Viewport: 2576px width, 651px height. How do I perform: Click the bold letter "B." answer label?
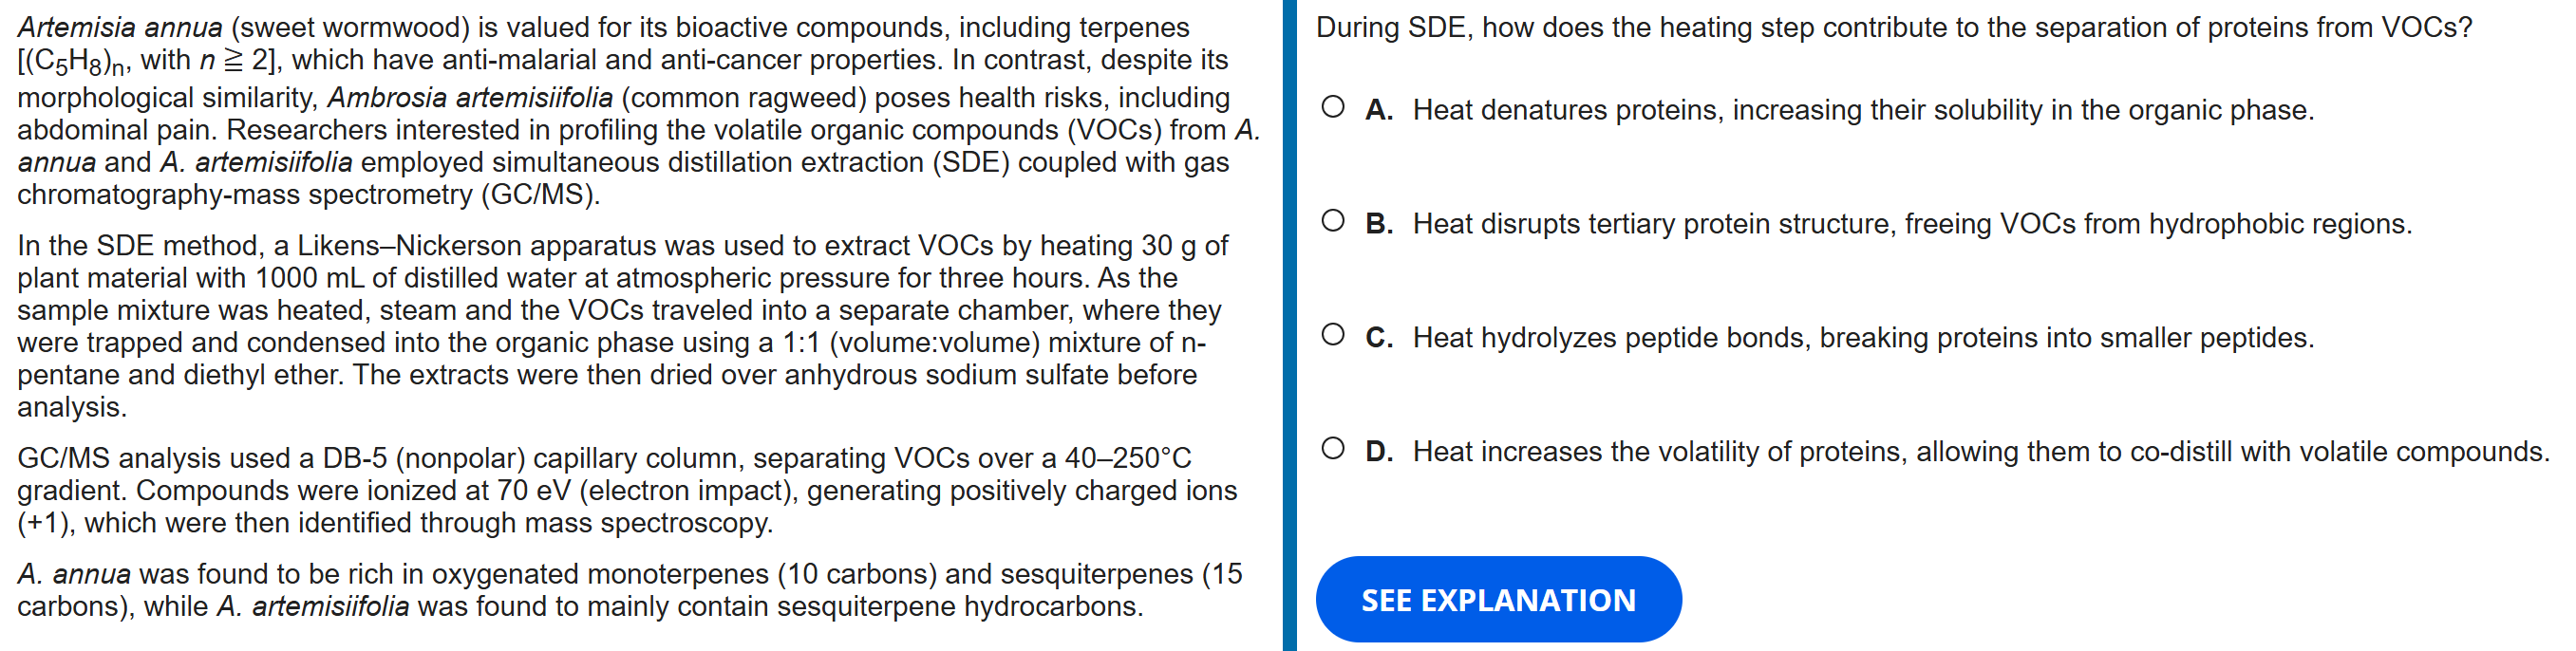tap(1379, 224)
